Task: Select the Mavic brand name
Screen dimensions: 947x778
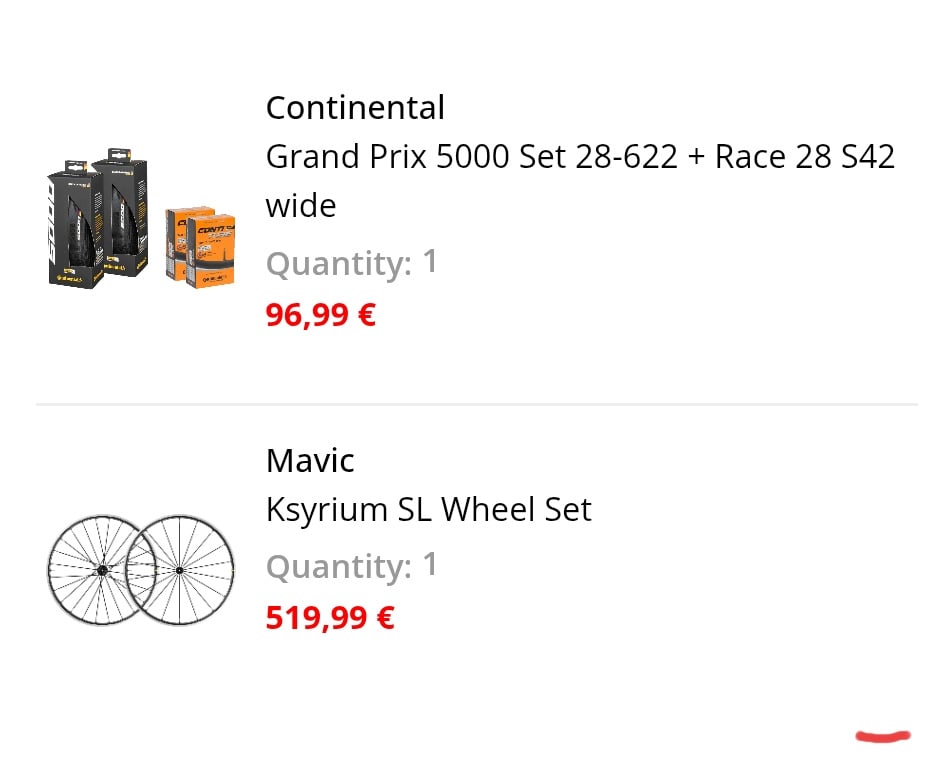Action: [310, 461]
